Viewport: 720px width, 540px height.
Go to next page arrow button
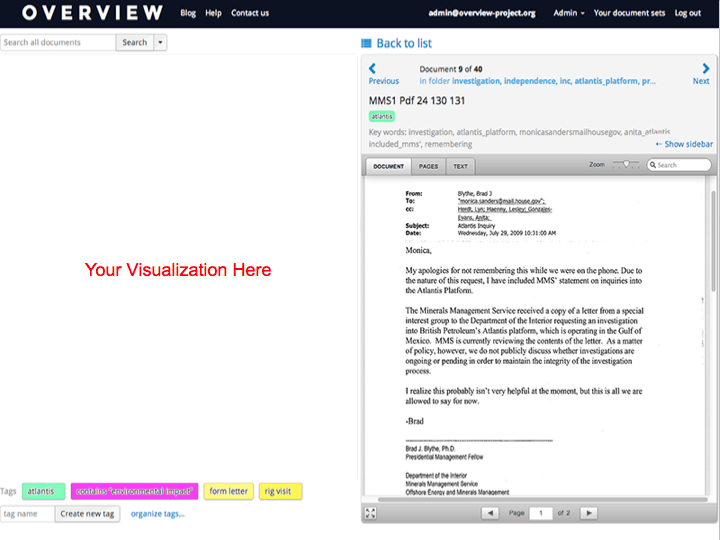pyautogui.click(x=589, y=513)
